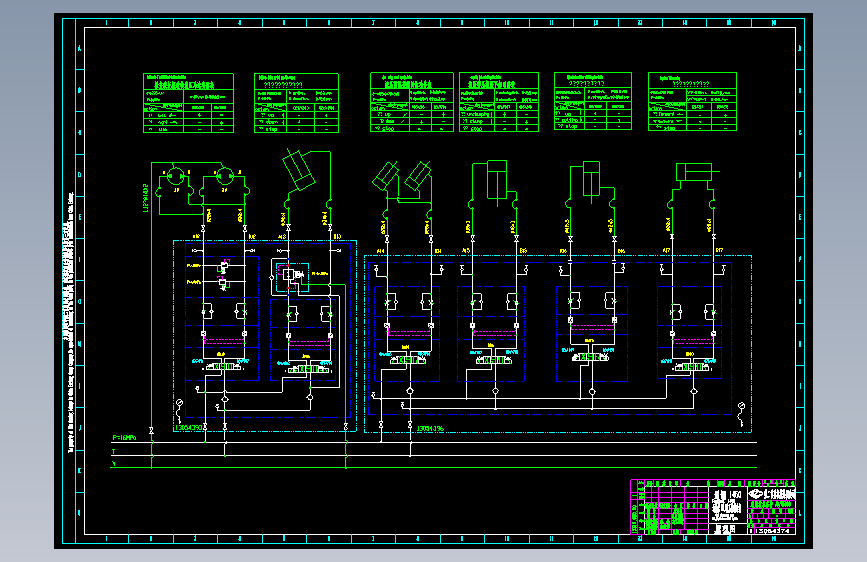Viewport: 867px width, 562px height.
Task: Pick the directional valve under ports A5/B5
Action: click(x=495, y=360)
